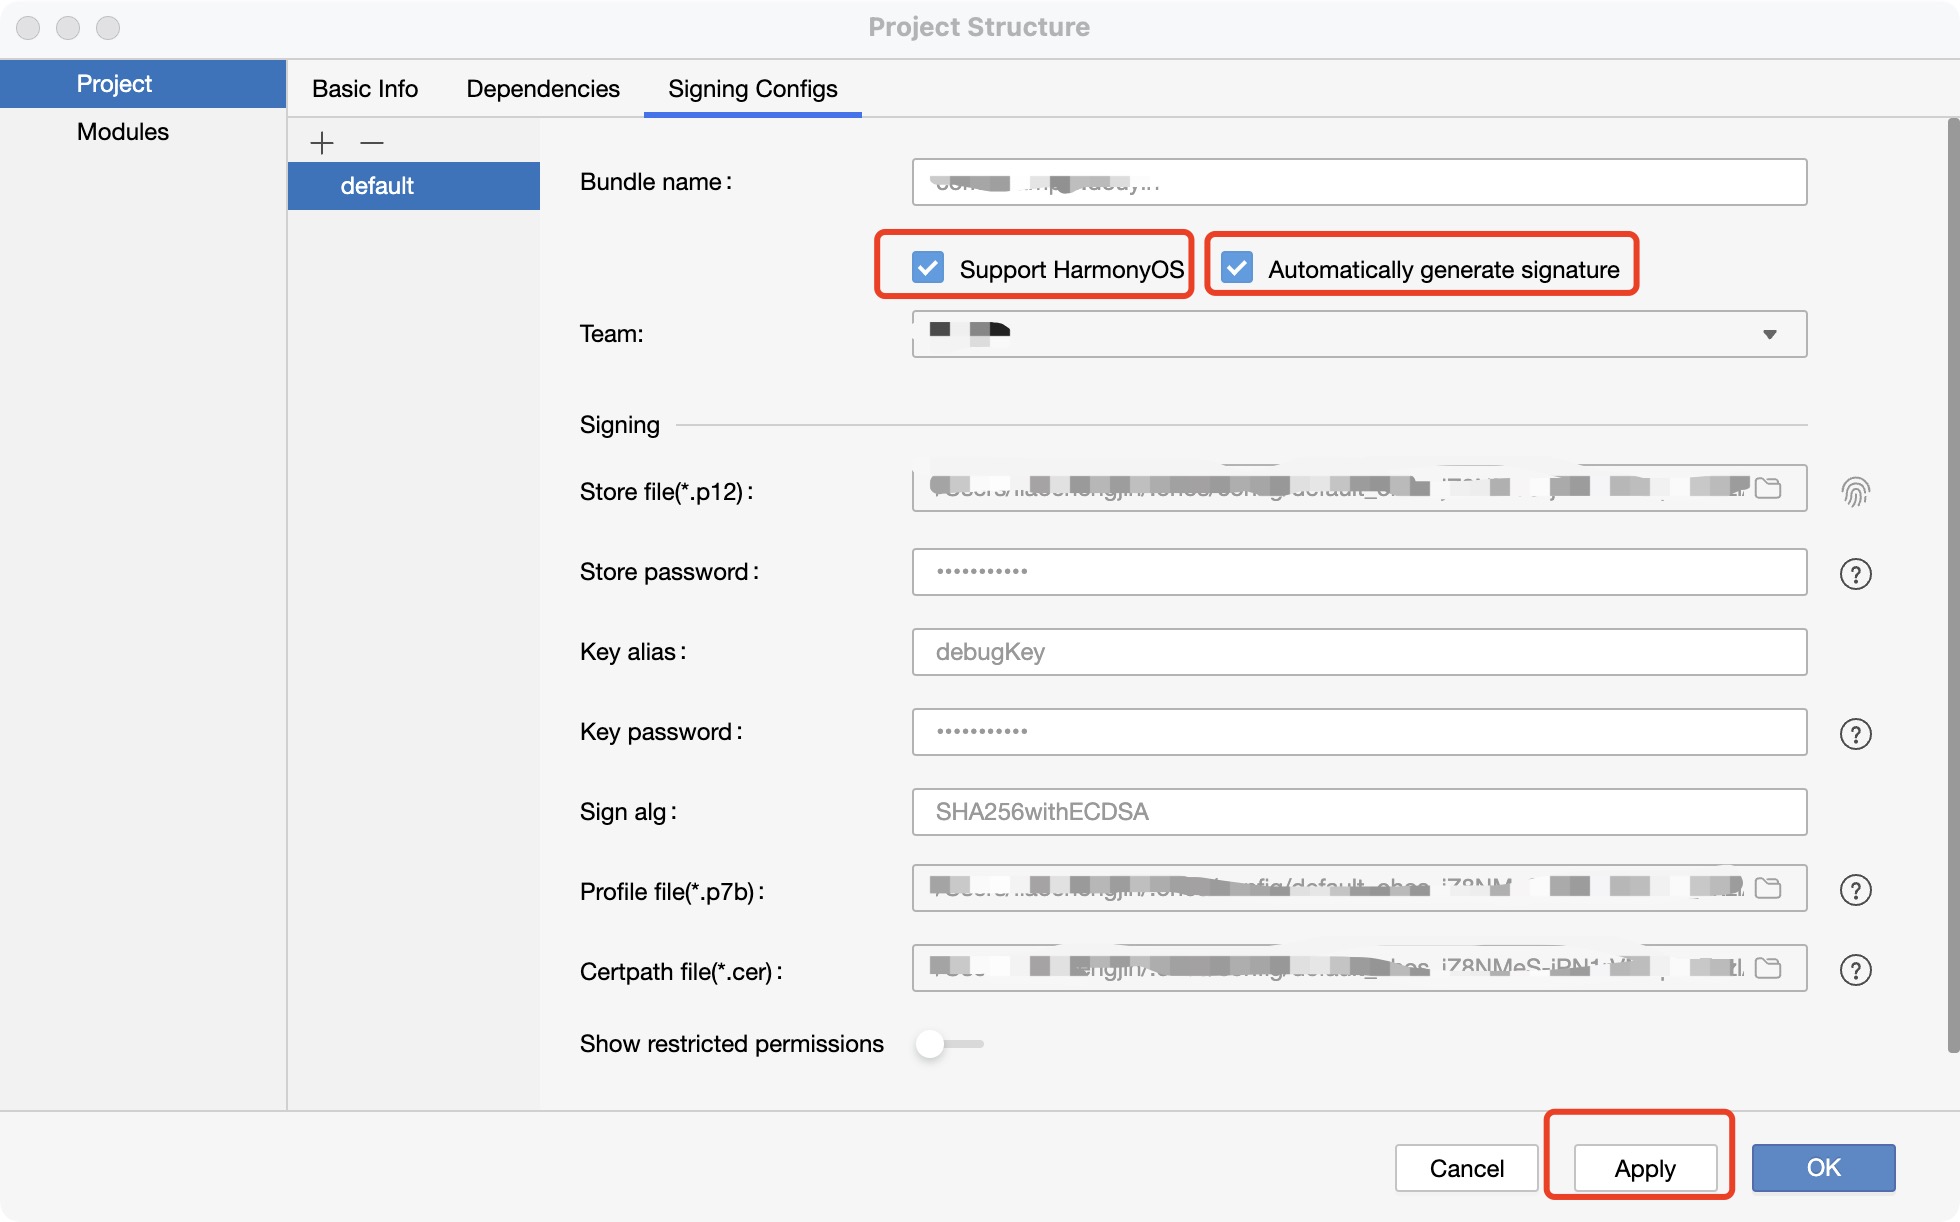This screenshot has width=1960, height=1222.
Task: Browse folder icon in Certpath file field
Action: click(1768, 968)
